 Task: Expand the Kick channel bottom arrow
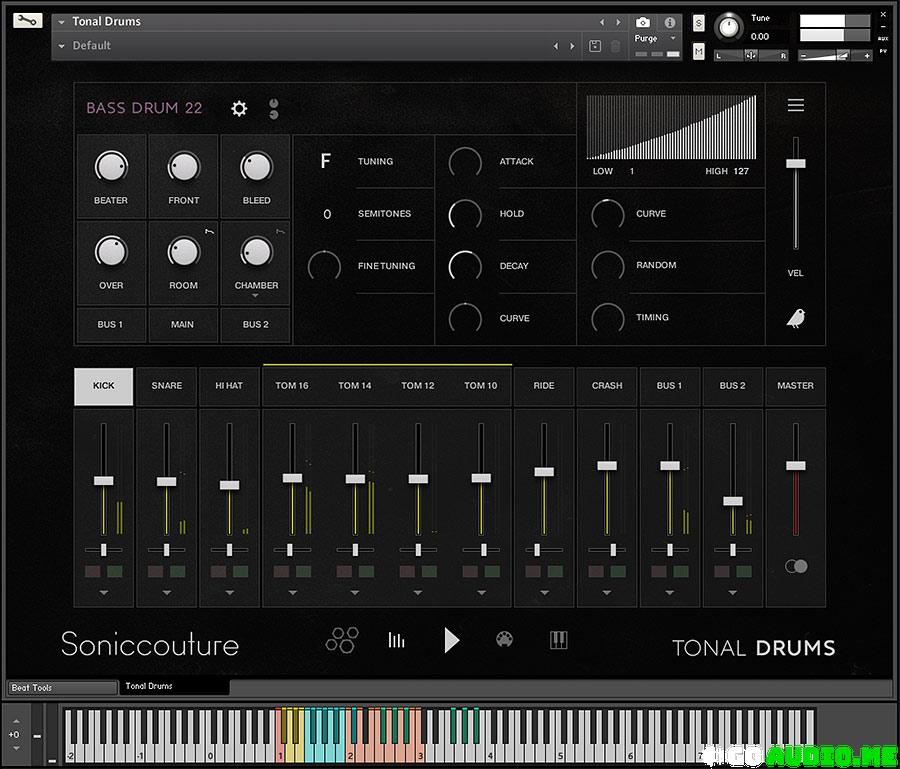click(104, 592)
